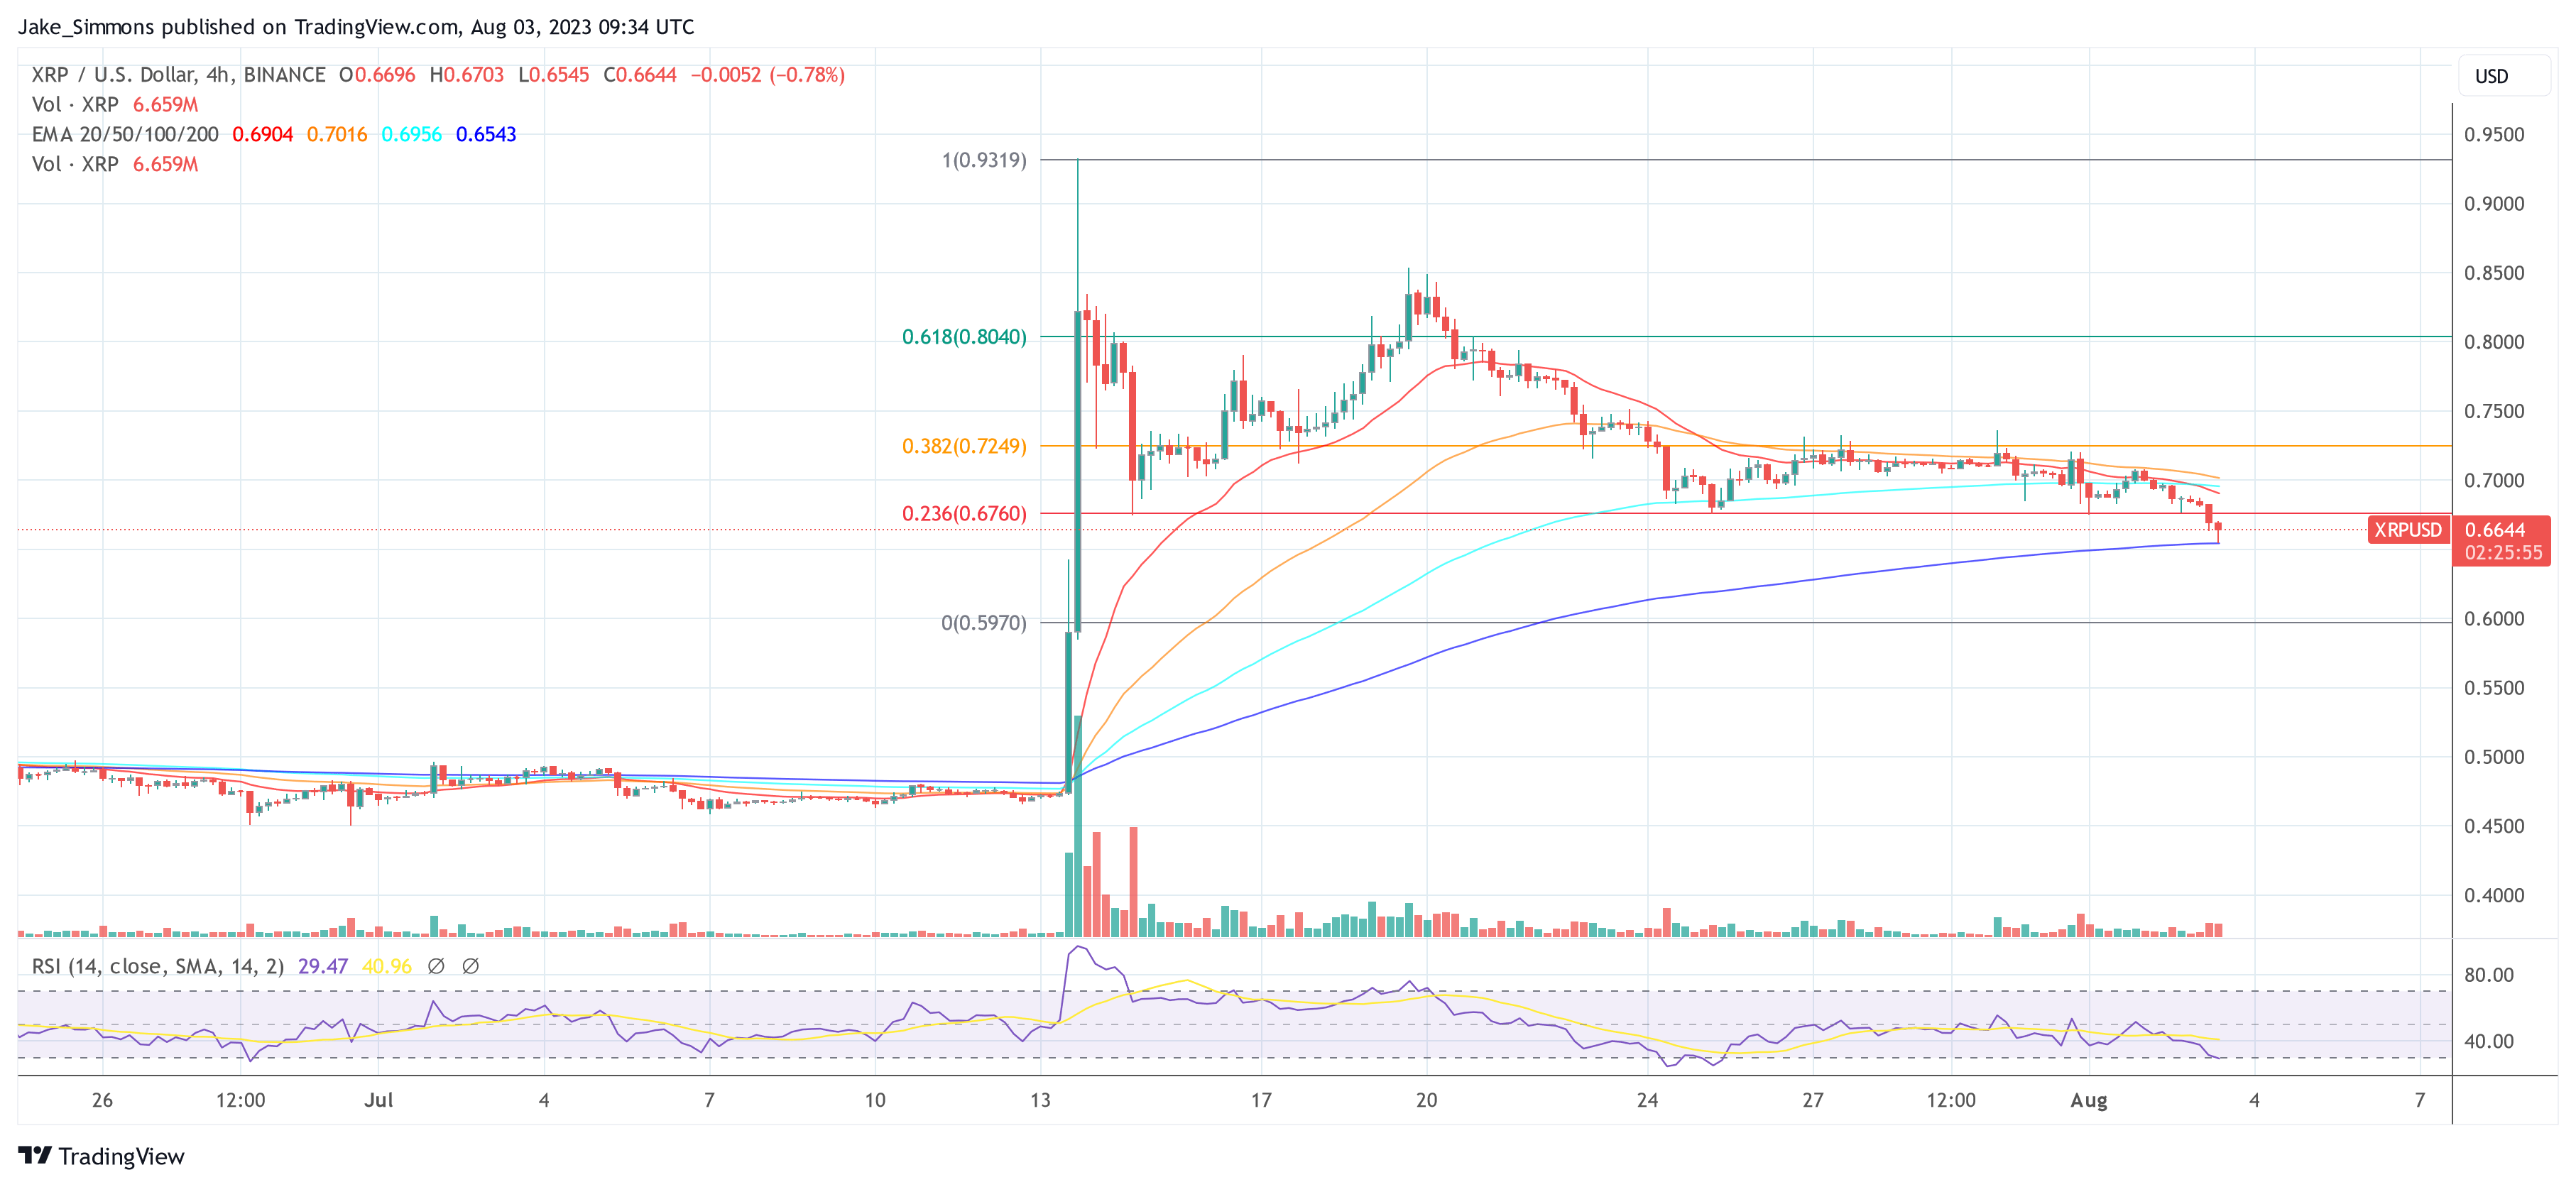The image size is (2576, 1187).
Task: Click the 17 date label on time axis
Action: point(1261,1100)
